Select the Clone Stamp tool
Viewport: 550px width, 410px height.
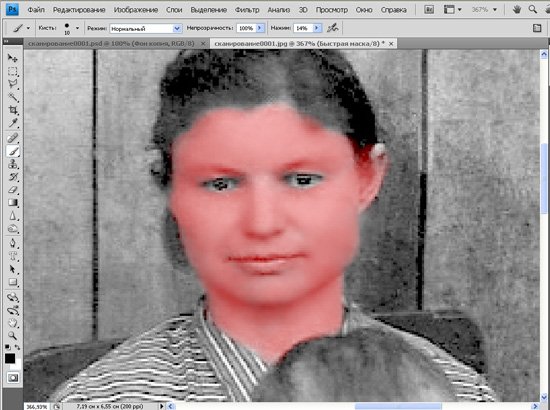13,164
